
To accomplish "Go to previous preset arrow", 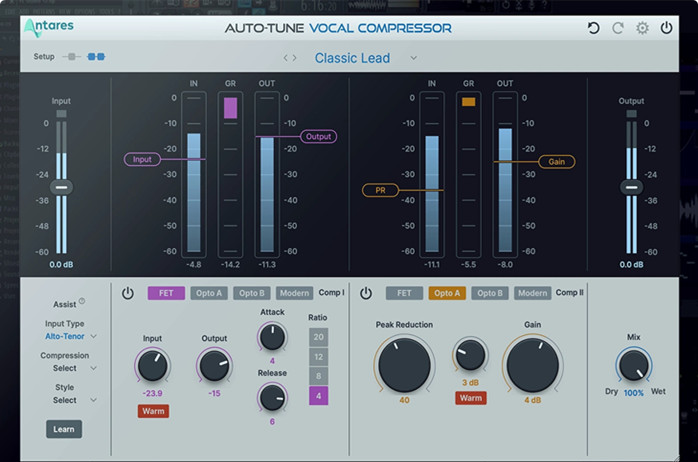I will [x=285, y=58].
